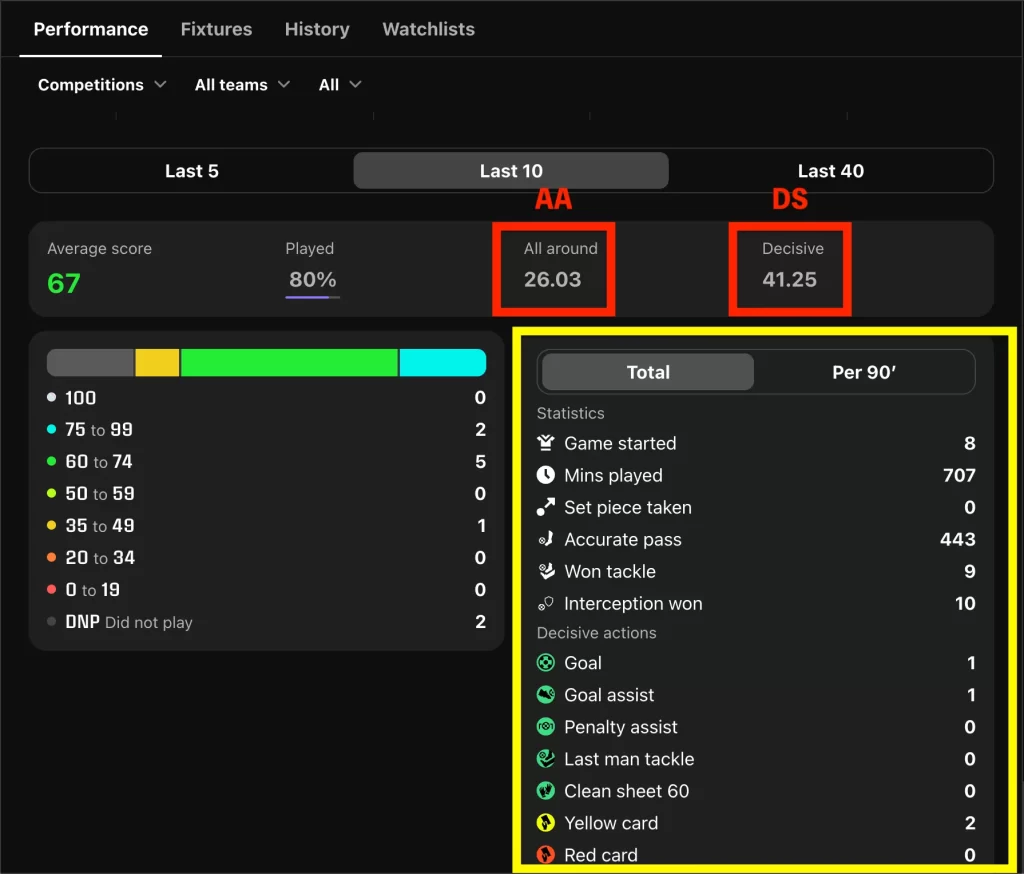Select the Last 5 games range
This screenshot has height=874, width=1024.
[191, 171]
